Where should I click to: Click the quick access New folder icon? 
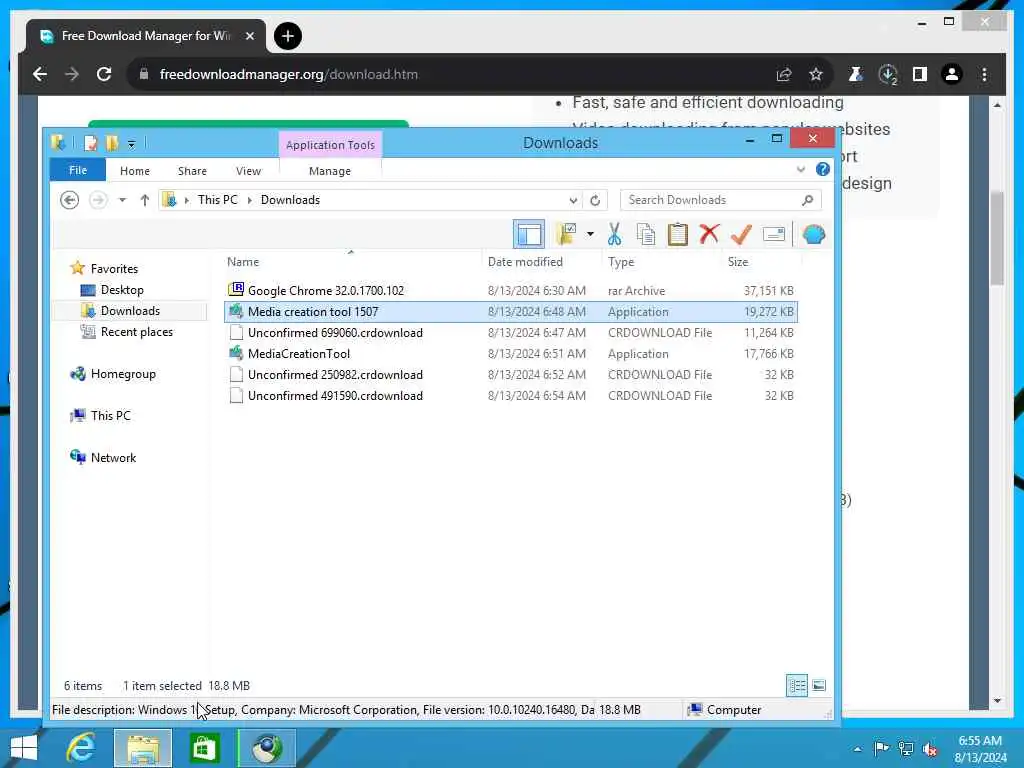click(112, 142)
